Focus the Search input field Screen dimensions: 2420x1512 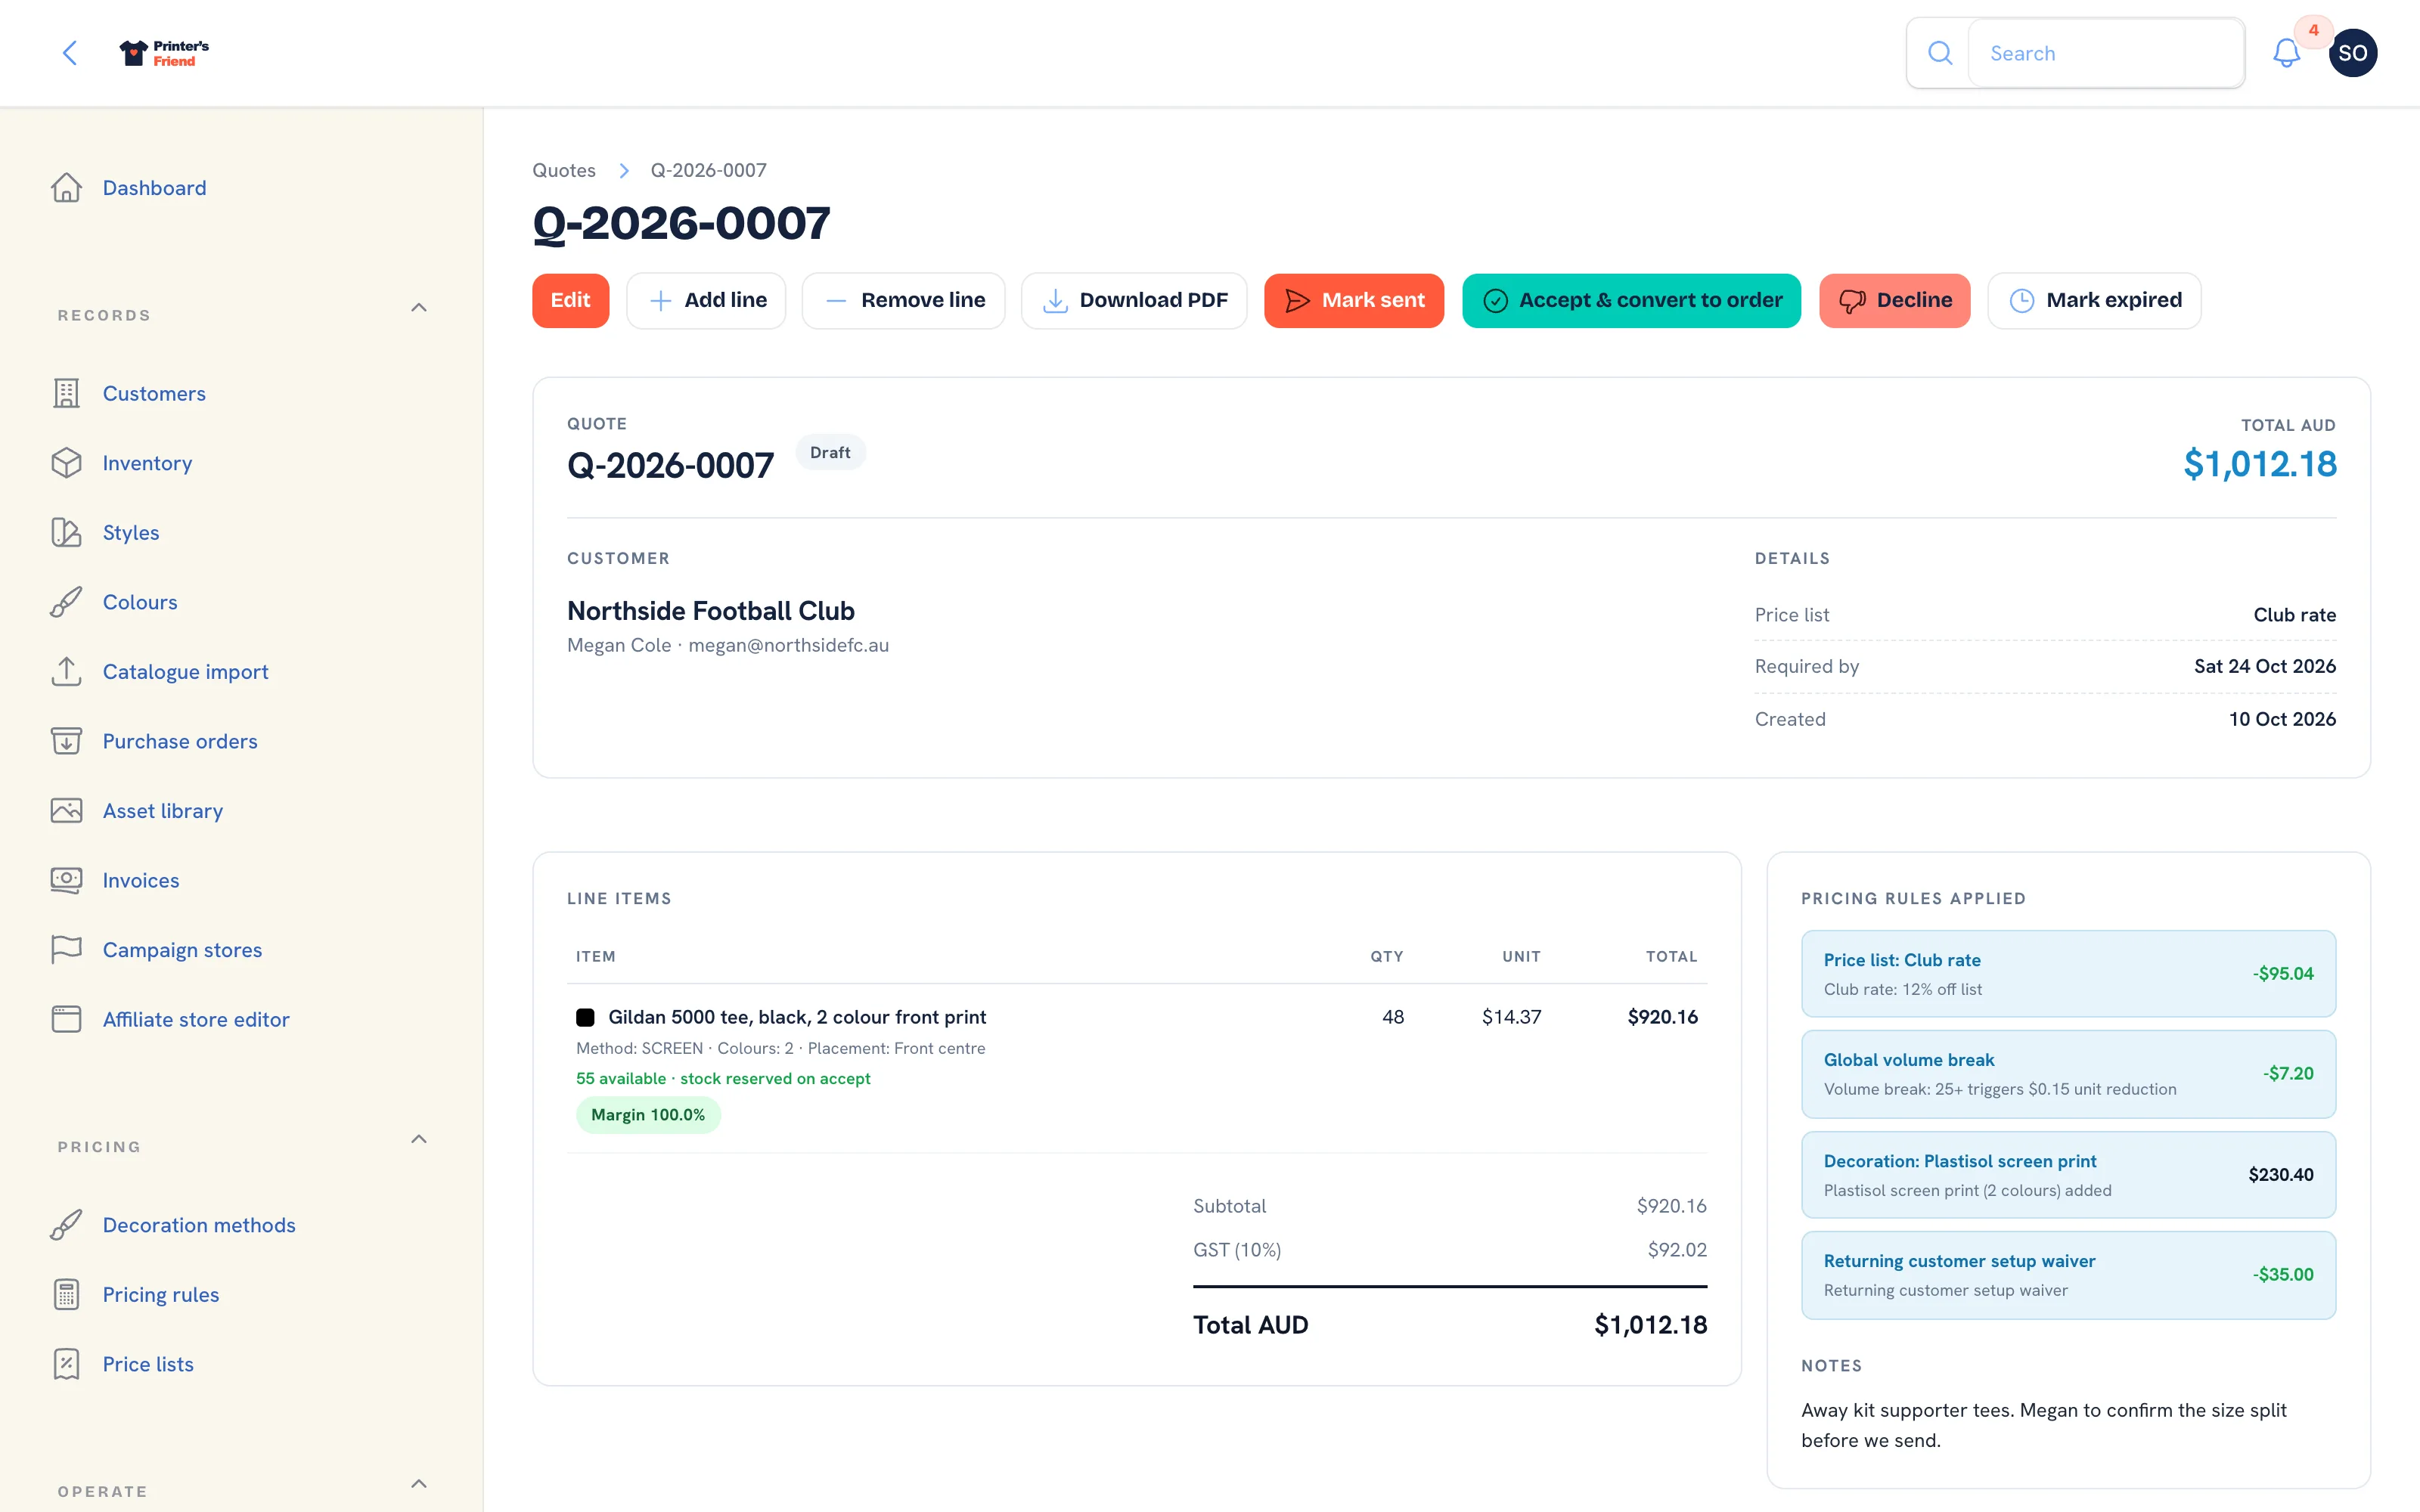coord(2105,53)
